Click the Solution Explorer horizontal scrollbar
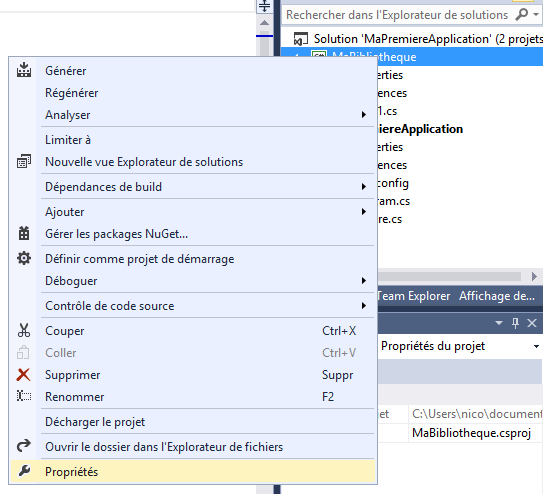Screen dimensions: 543x494 pos(449,276)
